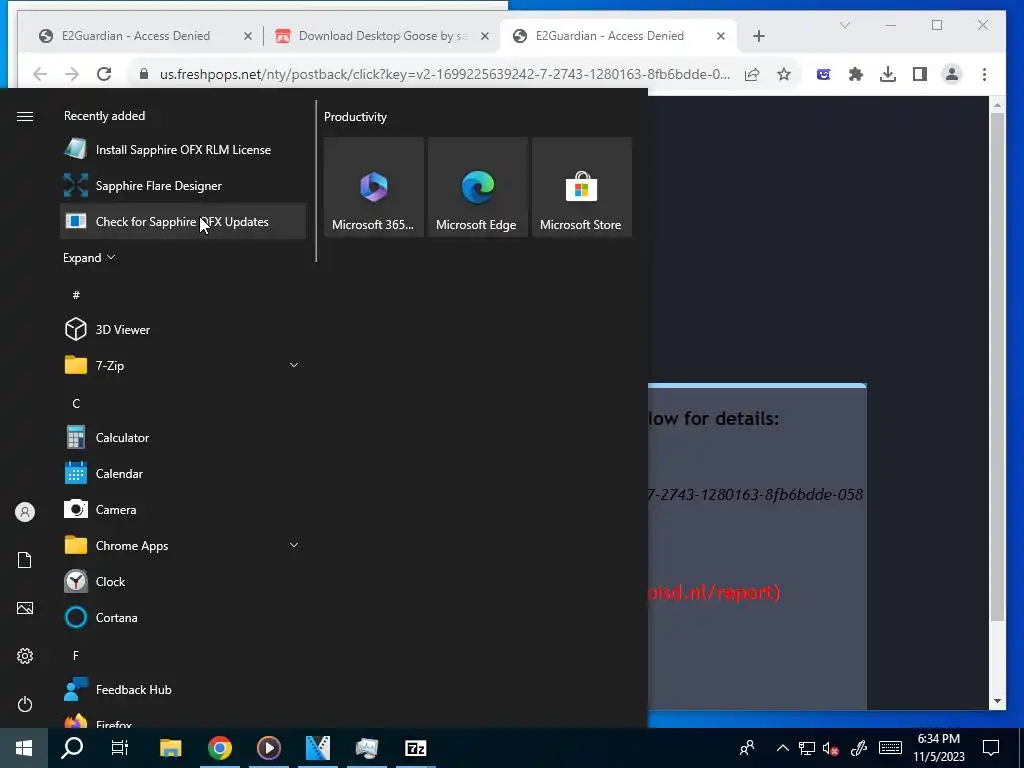Close the Download Desktop Goose tab

point(485,36)
